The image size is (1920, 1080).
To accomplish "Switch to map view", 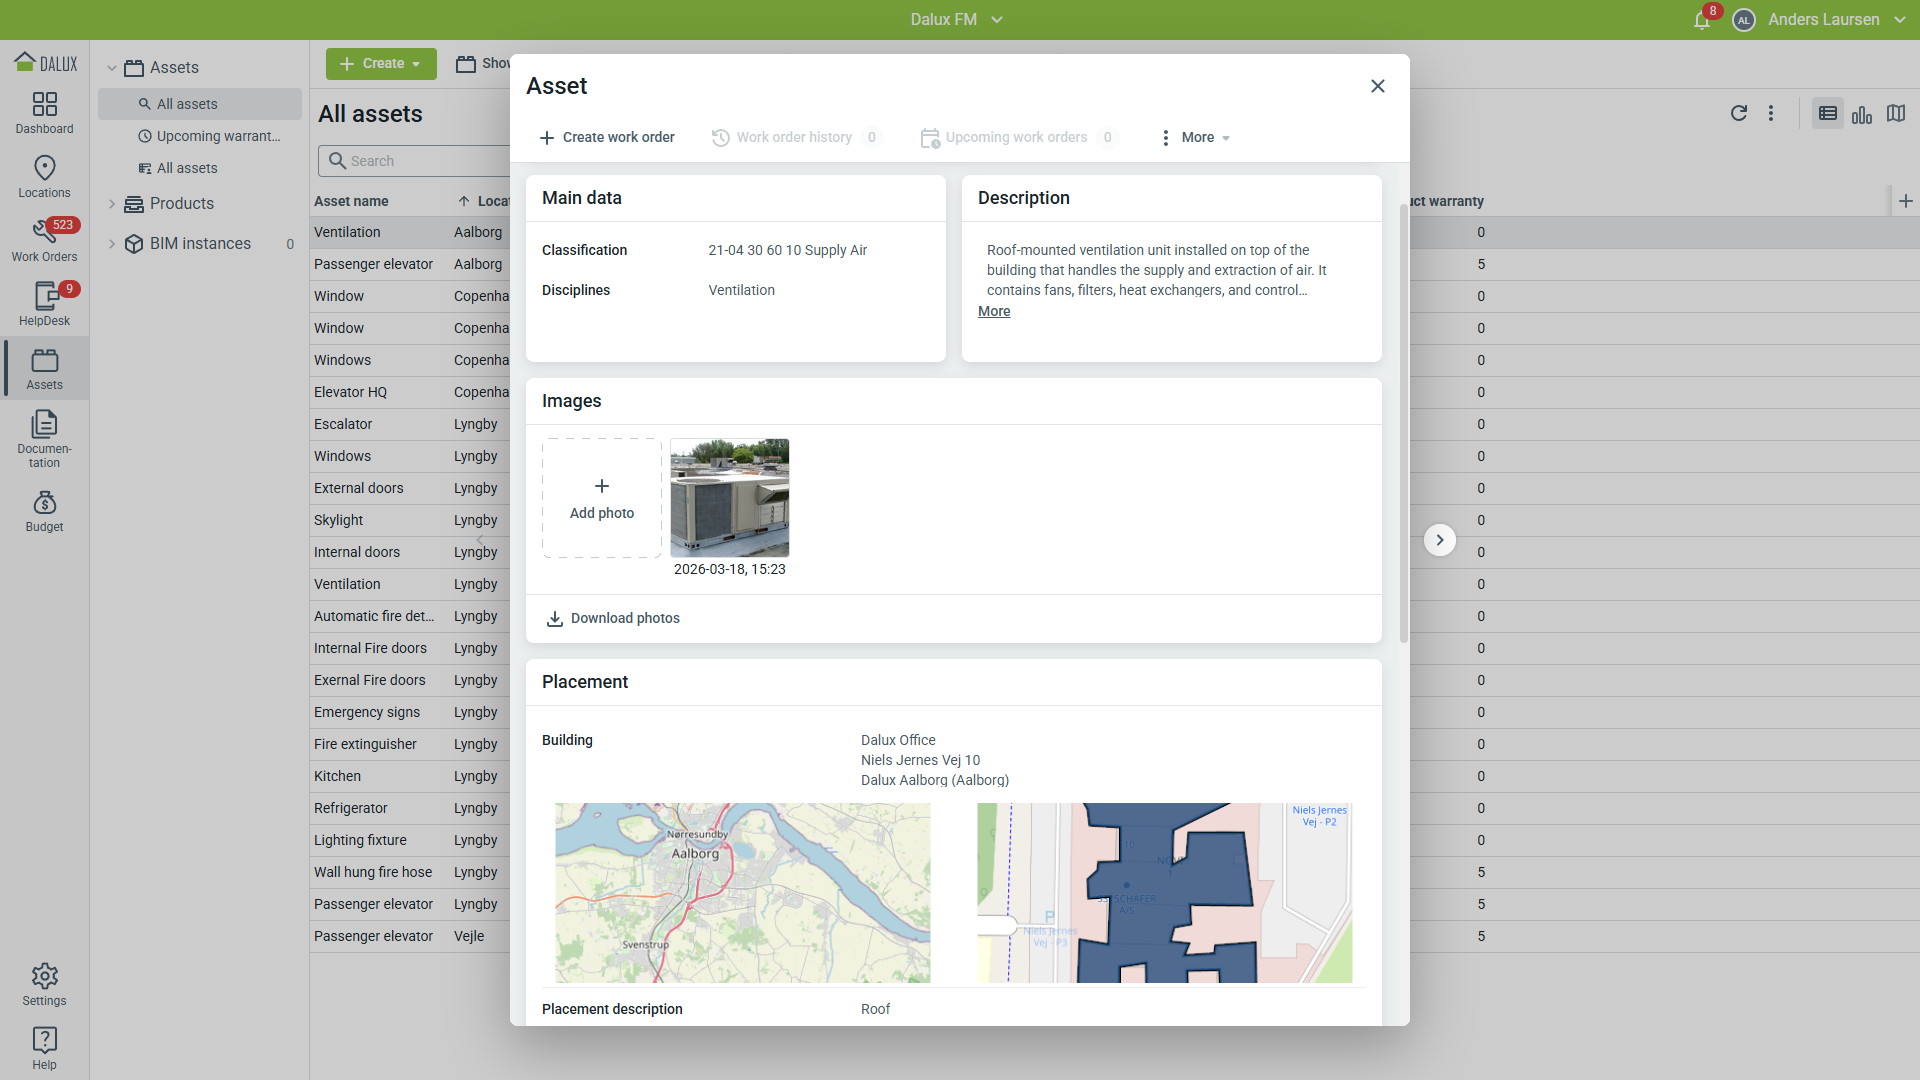I will tap(1896, 113).
